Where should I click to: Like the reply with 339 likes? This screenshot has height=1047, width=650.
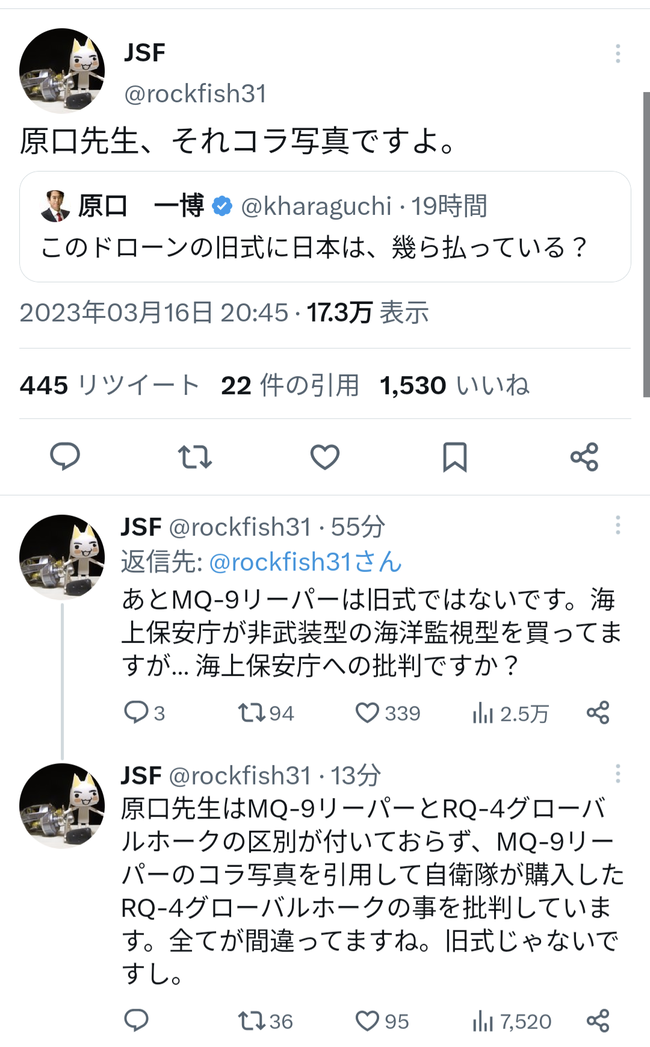pyautogui.click(x=387, y=712)
